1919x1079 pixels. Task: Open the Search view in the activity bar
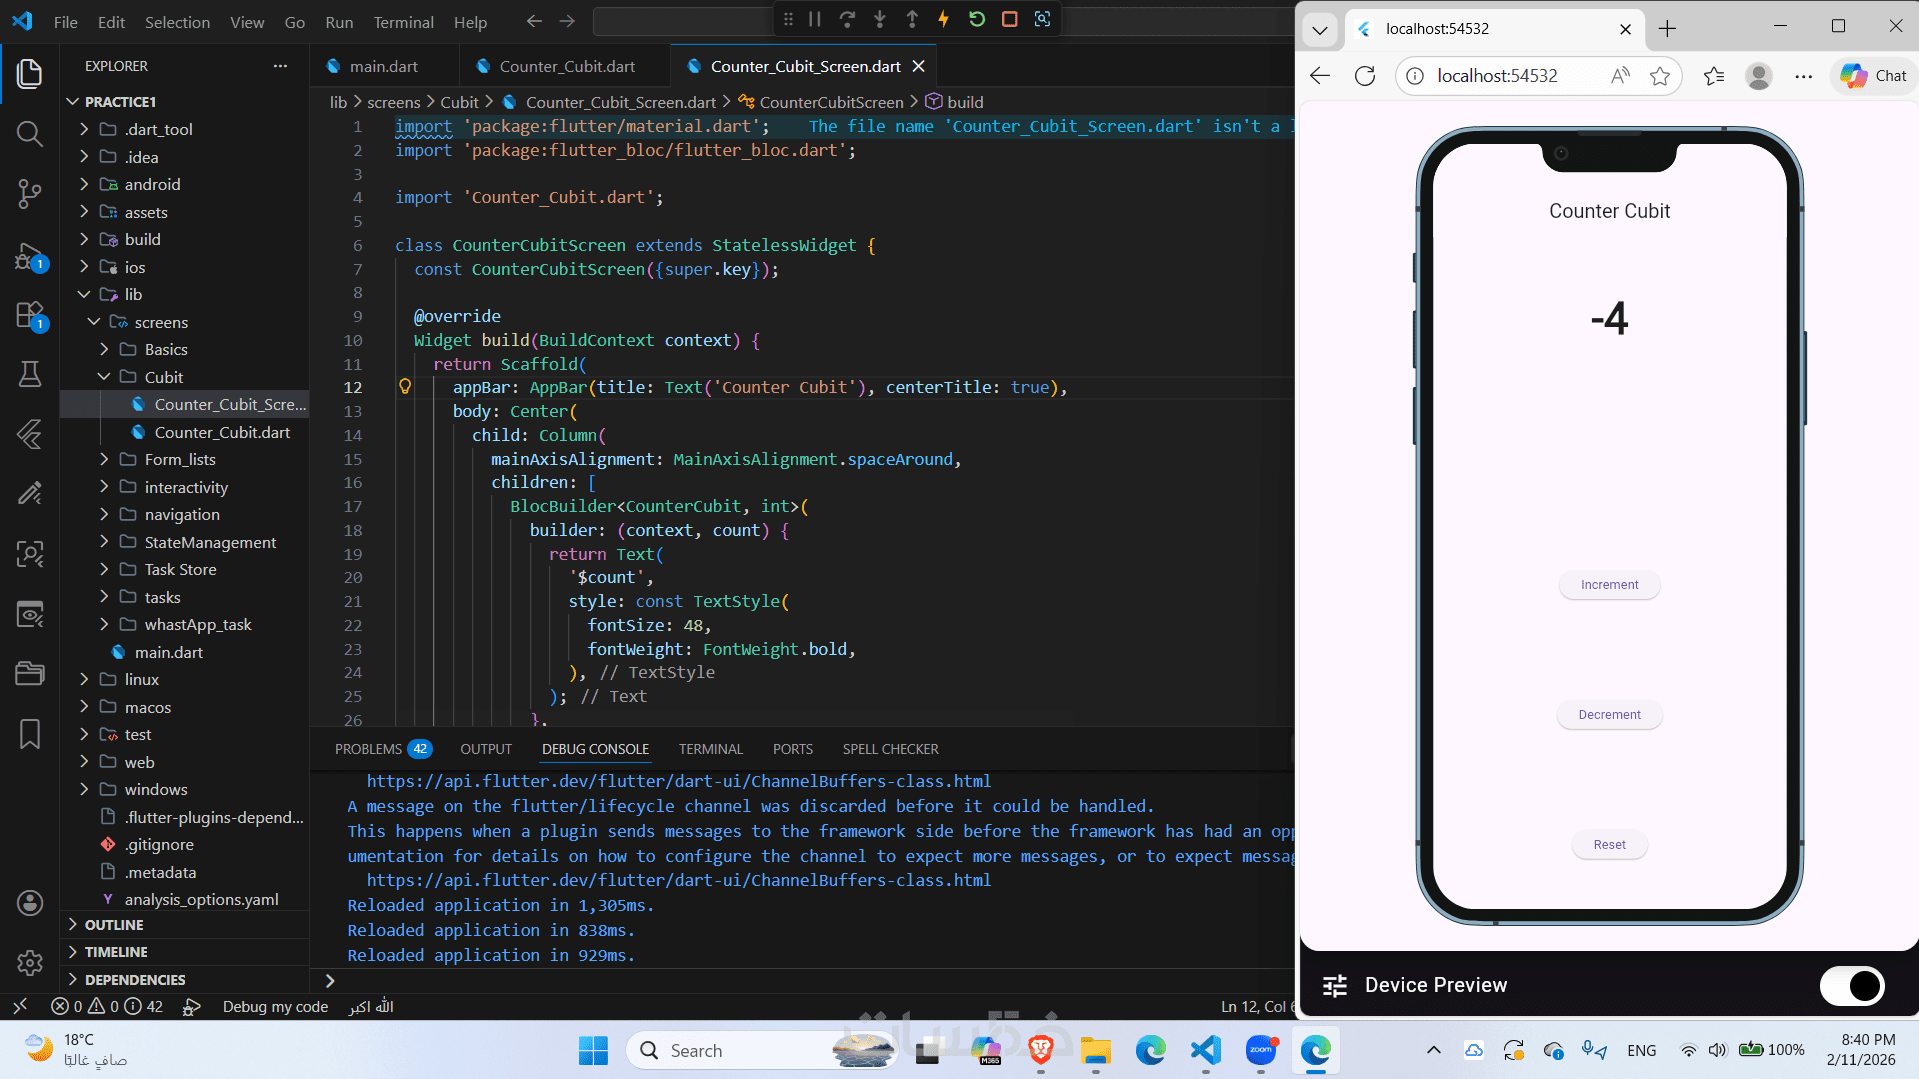click(x=30, y=133)
